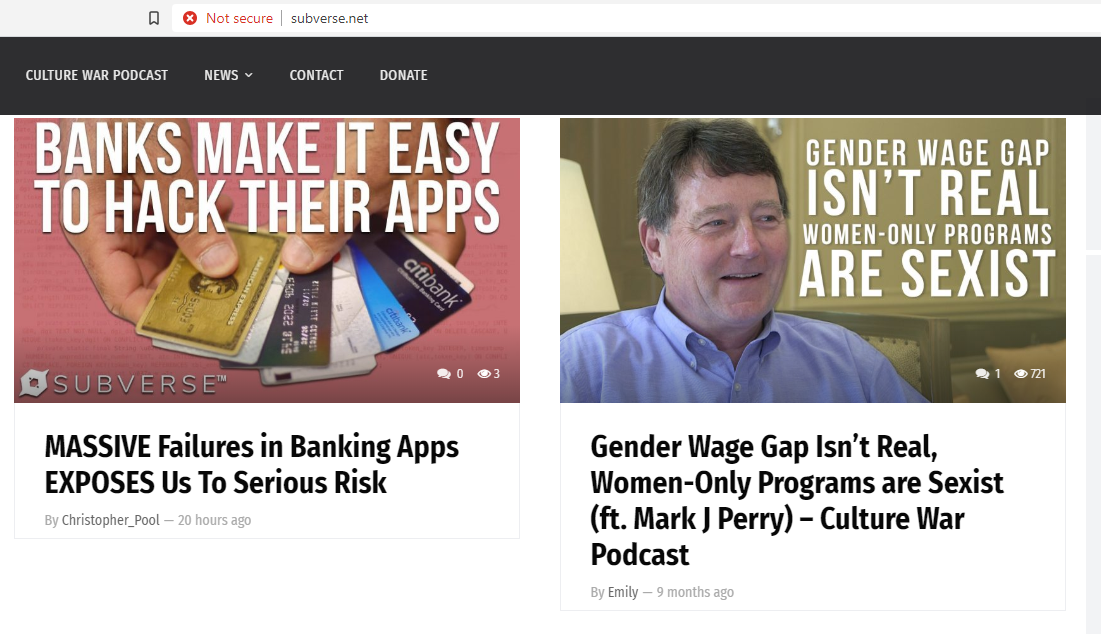
Task: View author Christopher_Pool's profile
Action: [110, 520]
